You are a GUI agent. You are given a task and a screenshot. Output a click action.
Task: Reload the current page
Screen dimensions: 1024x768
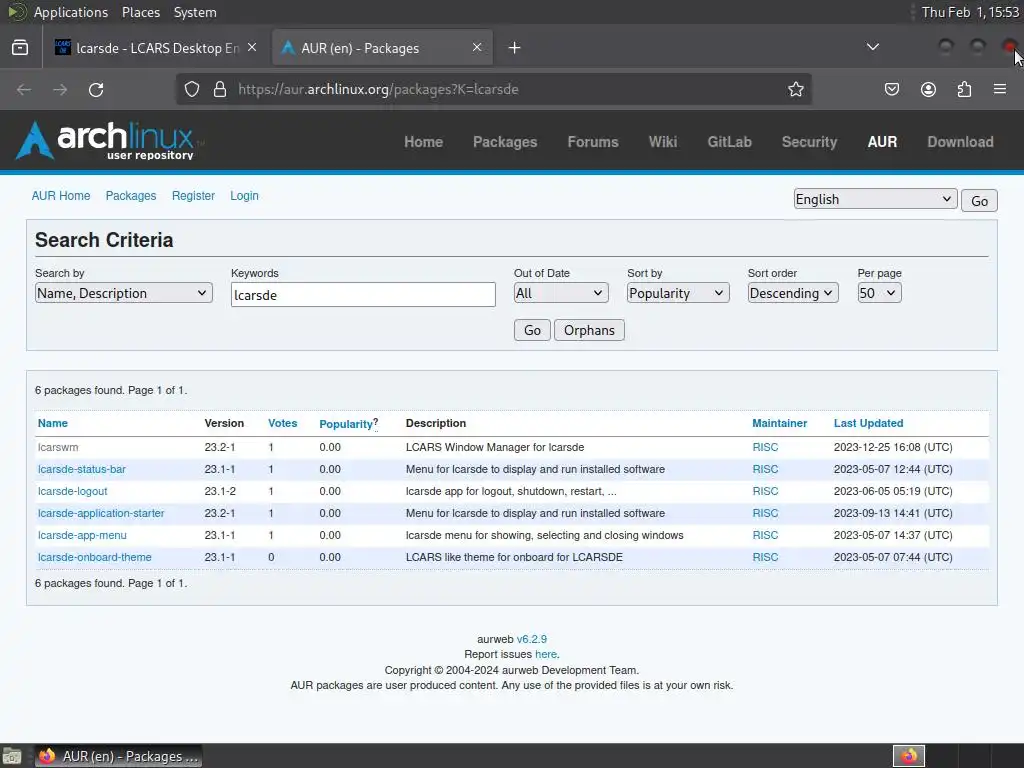click(96, 89)
